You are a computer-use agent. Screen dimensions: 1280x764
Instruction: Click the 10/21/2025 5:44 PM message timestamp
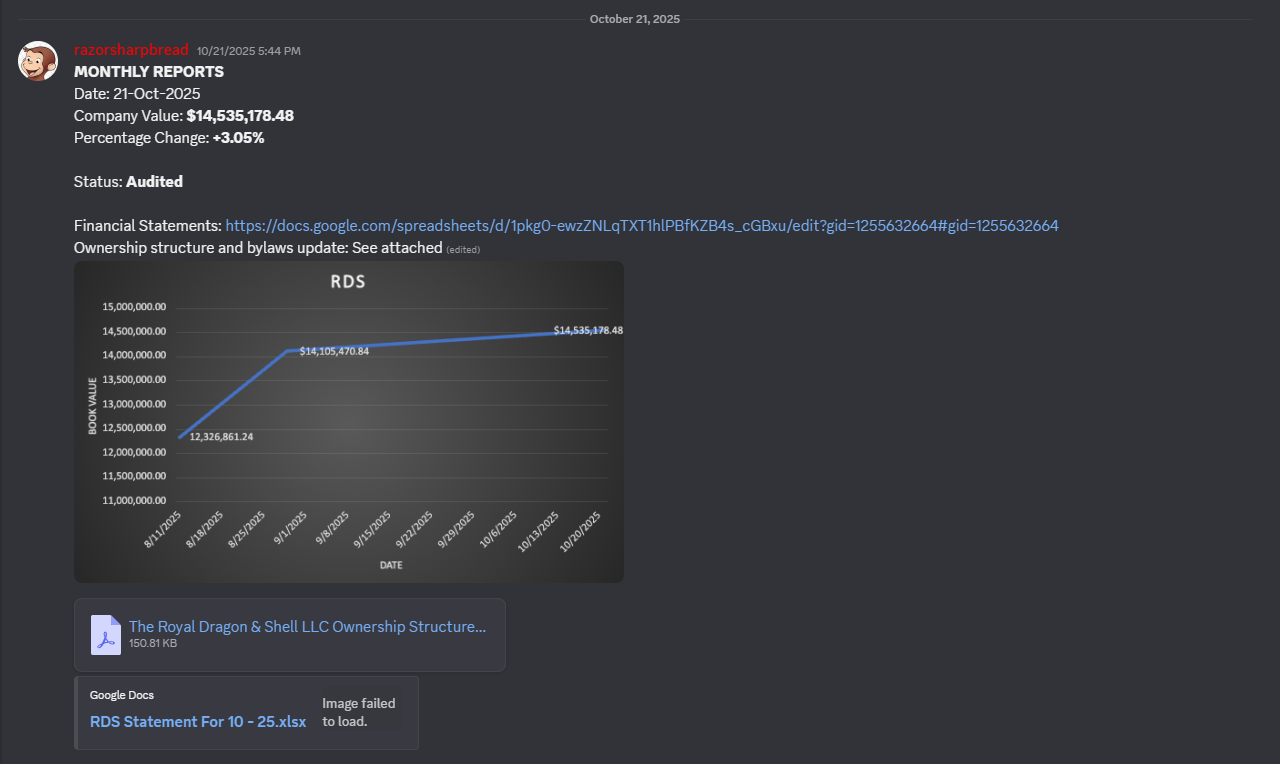click(248, 51)
